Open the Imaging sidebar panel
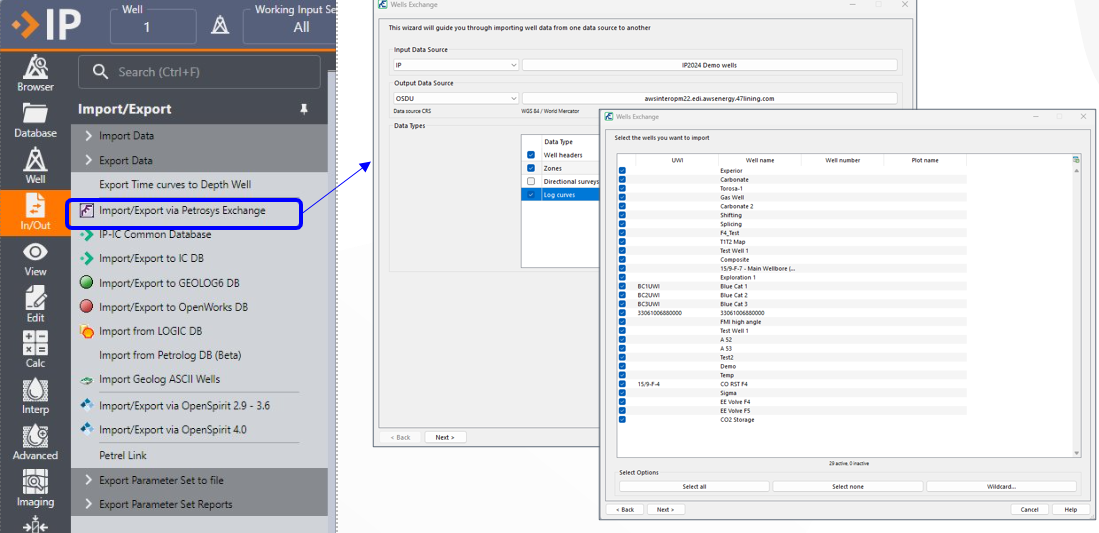 click(35, 488)
